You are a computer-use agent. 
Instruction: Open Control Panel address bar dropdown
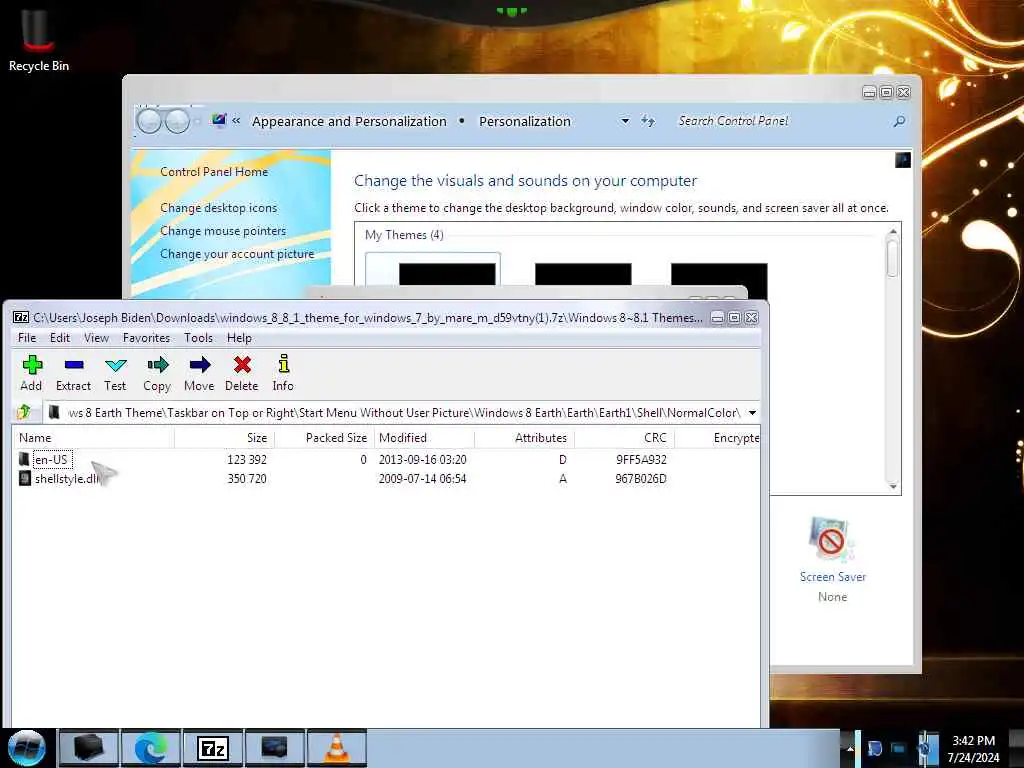(x=625, y=121)
